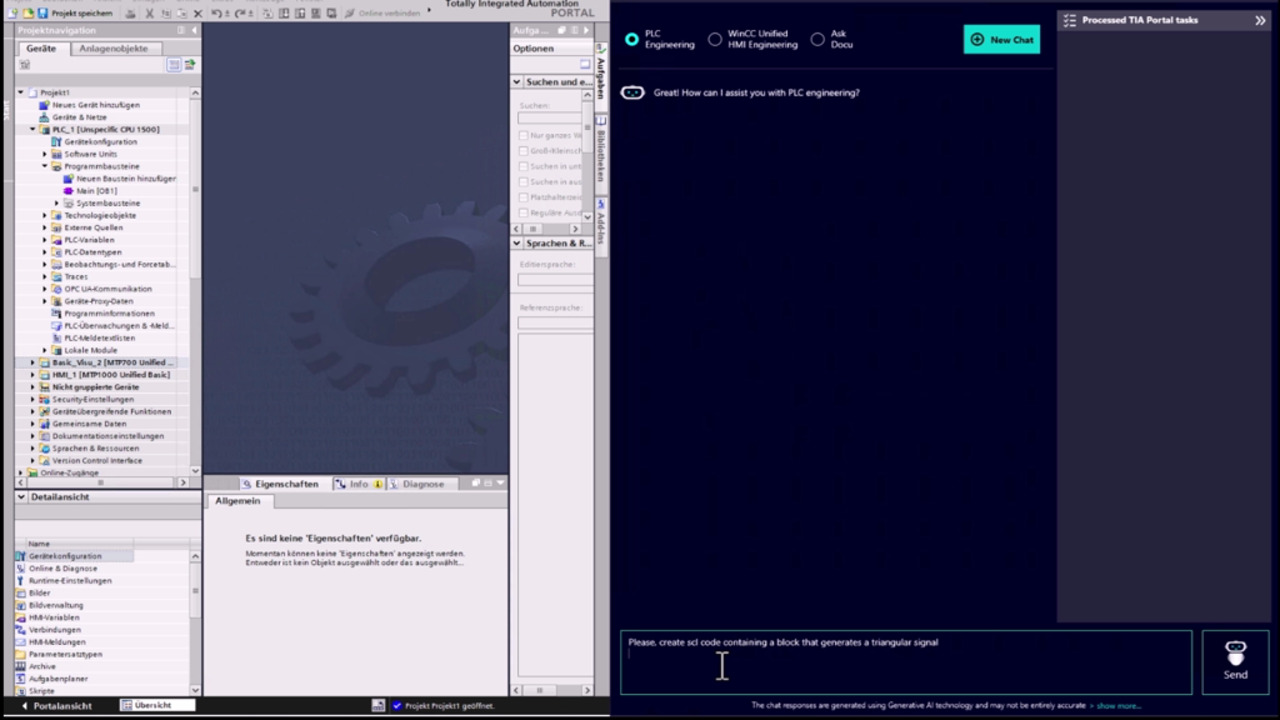Click the undo arrow in toolbar
This screenshot has width=1280, height=720.
216,13
